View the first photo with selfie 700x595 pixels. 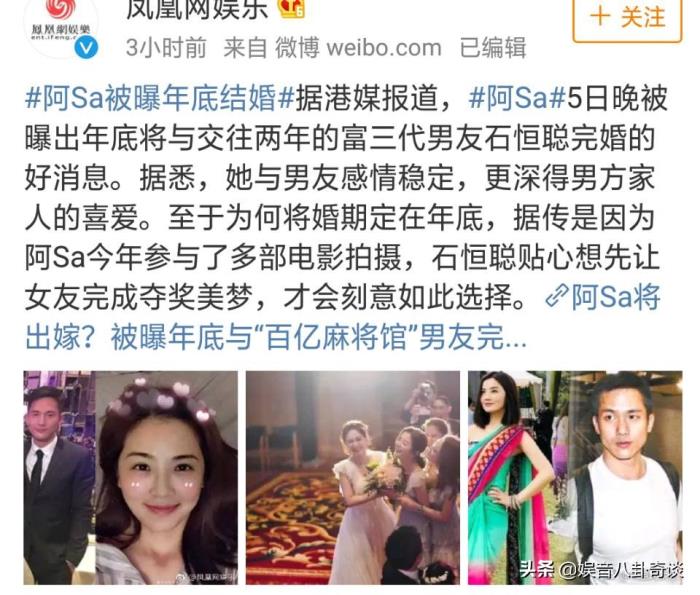tap(131, 478)
